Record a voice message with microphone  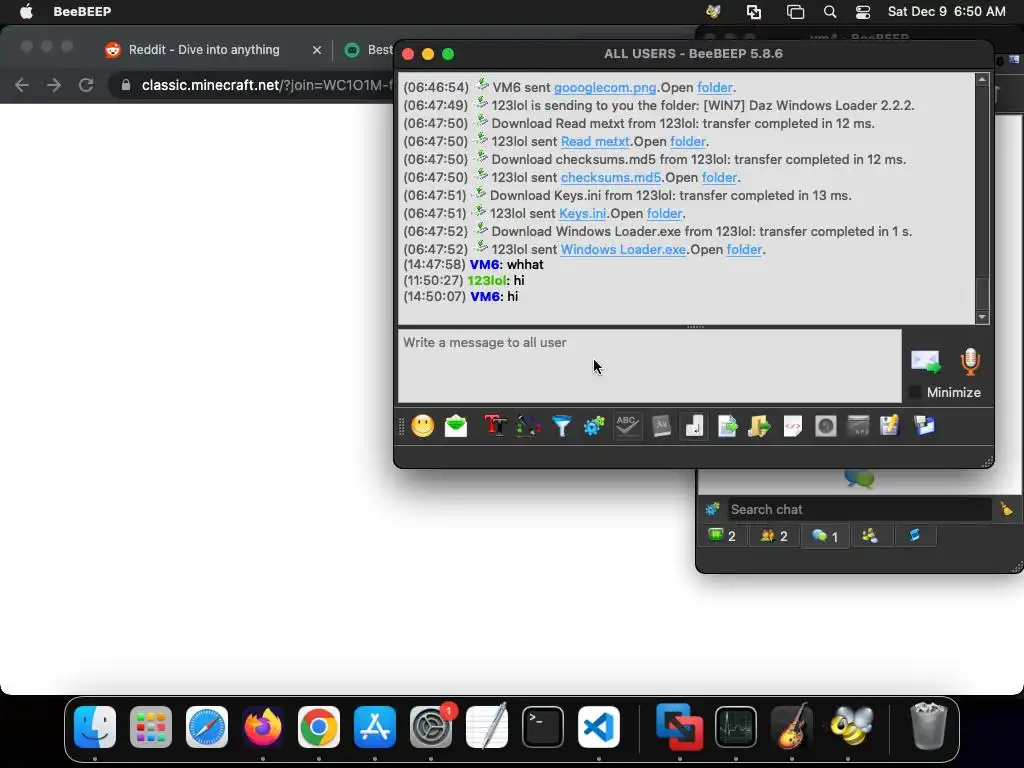click(x=970, y=361)
